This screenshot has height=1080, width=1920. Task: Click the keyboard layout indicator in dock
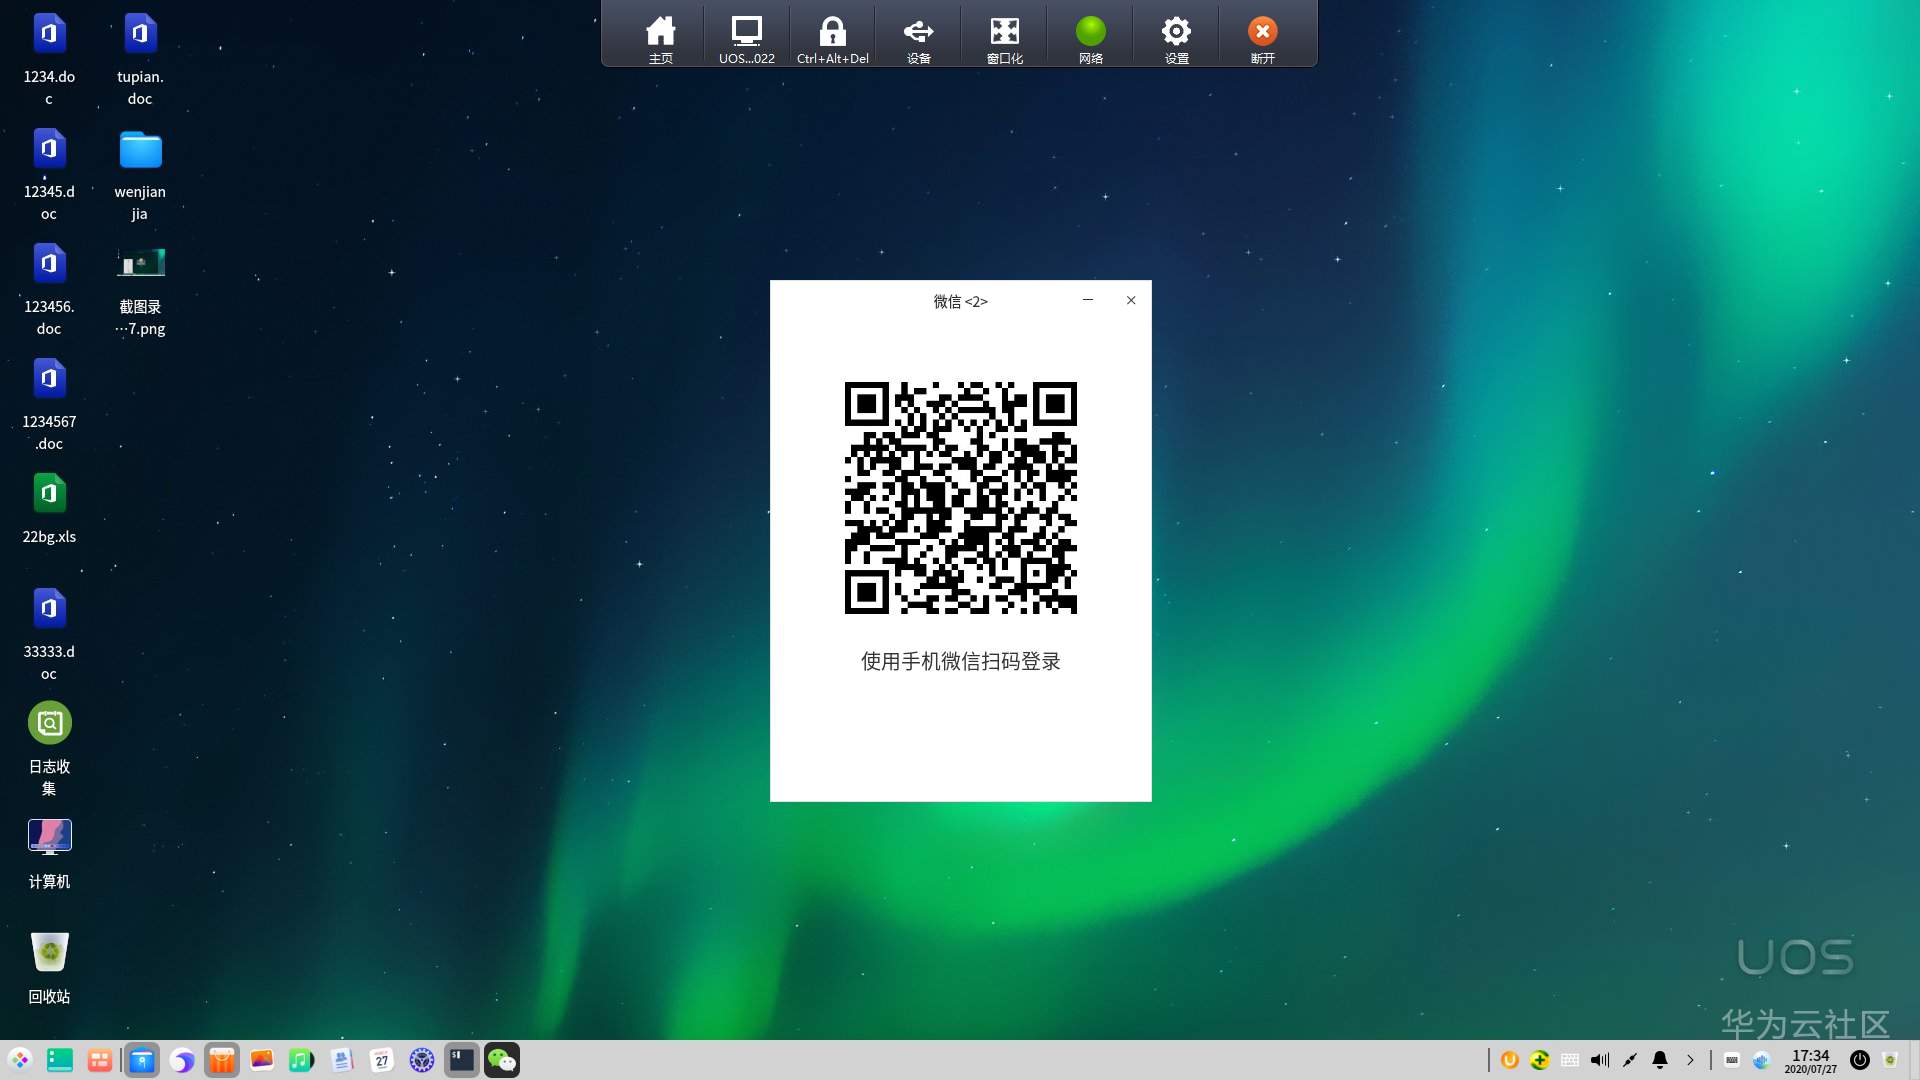point(1732,1060)
